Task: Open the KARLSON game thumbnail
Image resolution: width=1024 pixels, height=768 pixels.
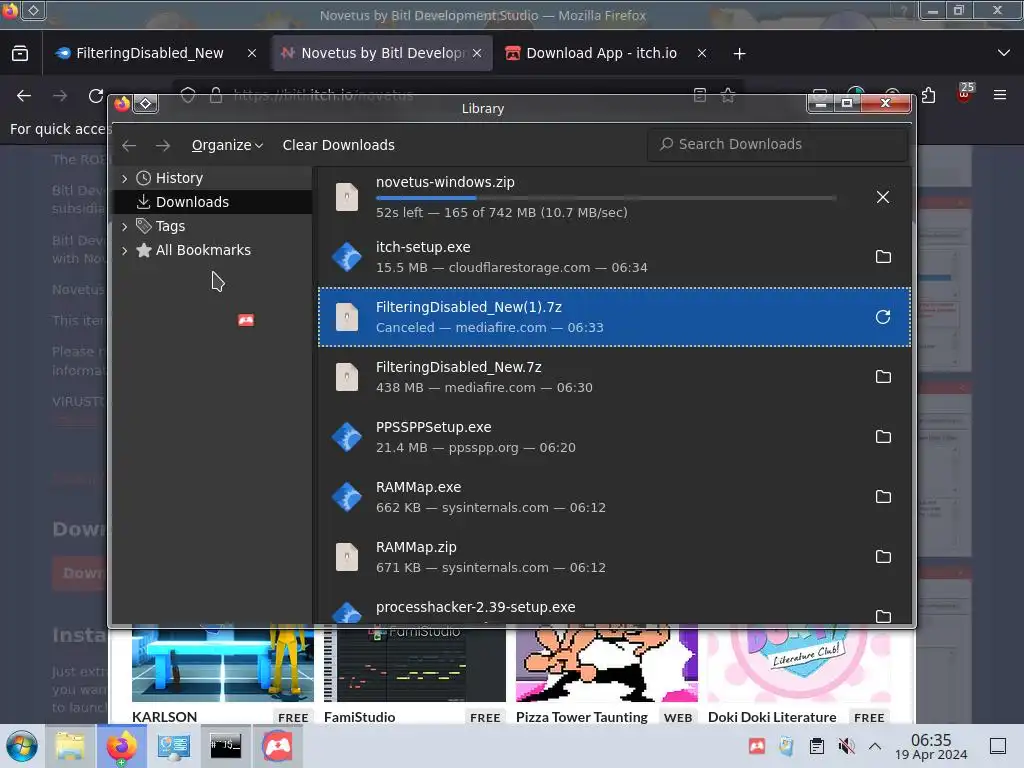Action: (x=223, y=664)
